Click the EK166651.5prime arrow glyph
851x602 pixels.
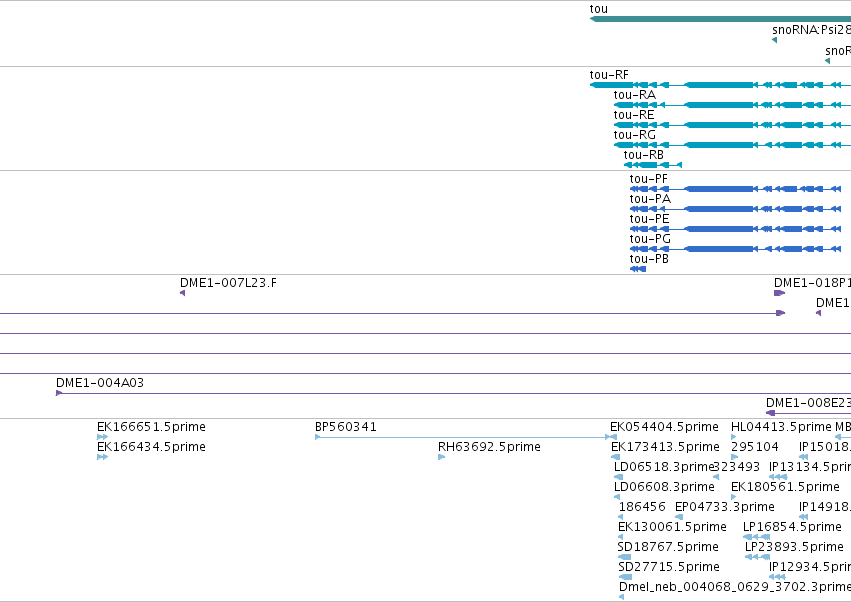click(103, 437)
